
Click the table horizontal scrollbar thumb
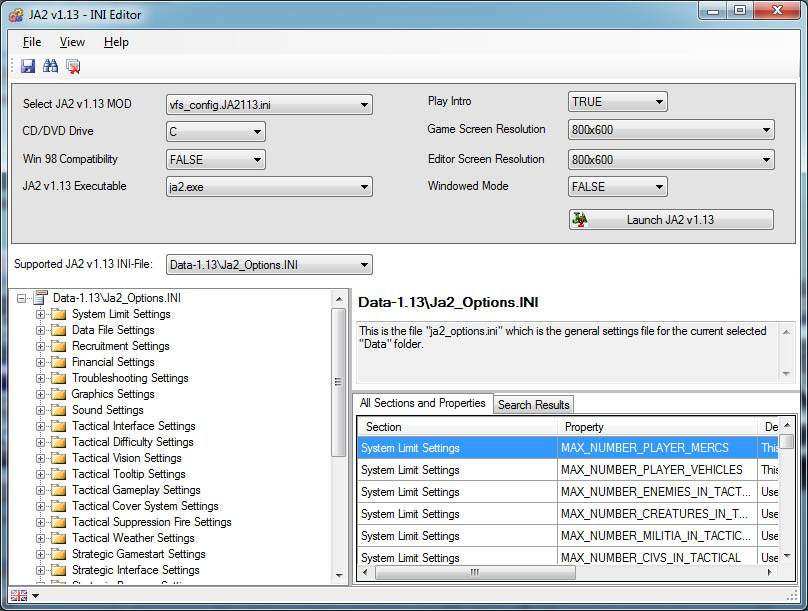coord(475,572)
